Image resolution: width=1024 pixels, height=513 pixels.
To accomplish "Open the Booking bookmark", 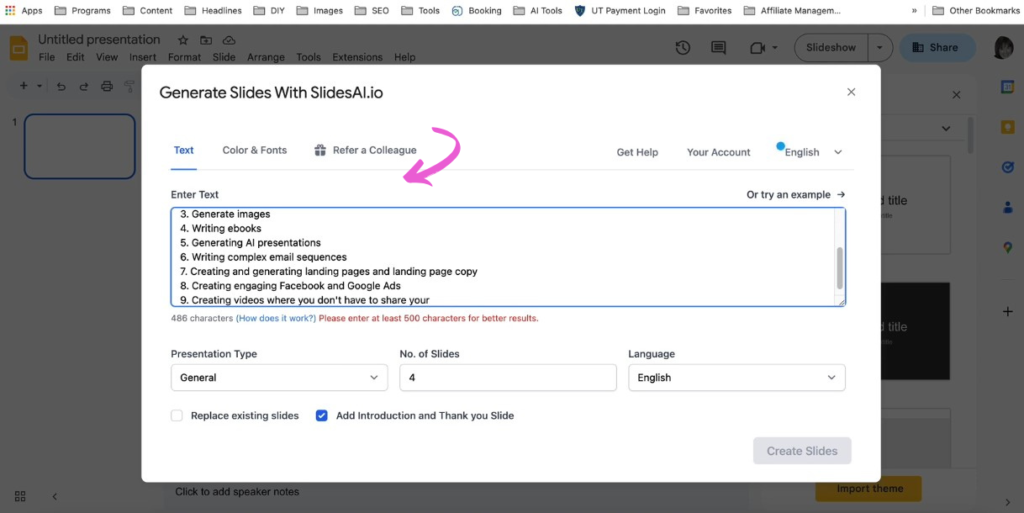I will [x=477, y=10].
